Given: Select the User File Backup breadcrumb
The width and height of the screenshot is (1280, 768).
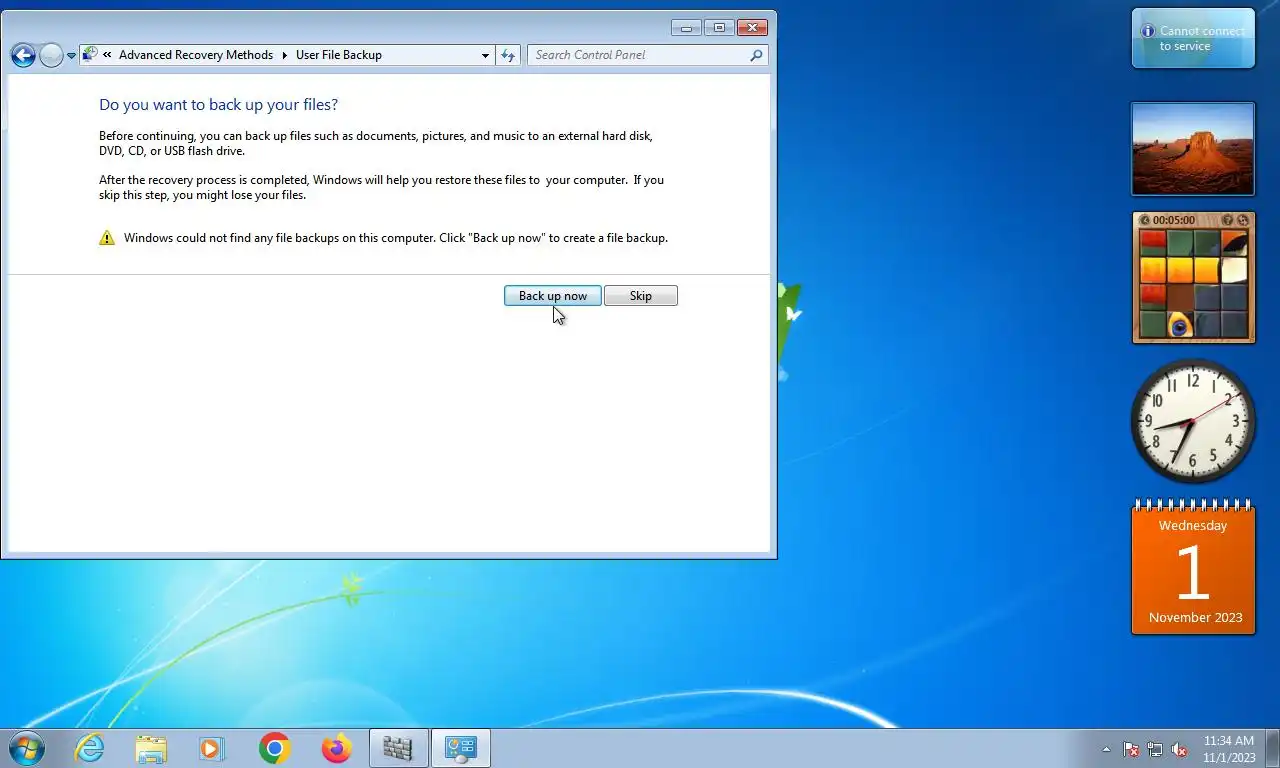Looking at the screenshot, I should point(339,55).
